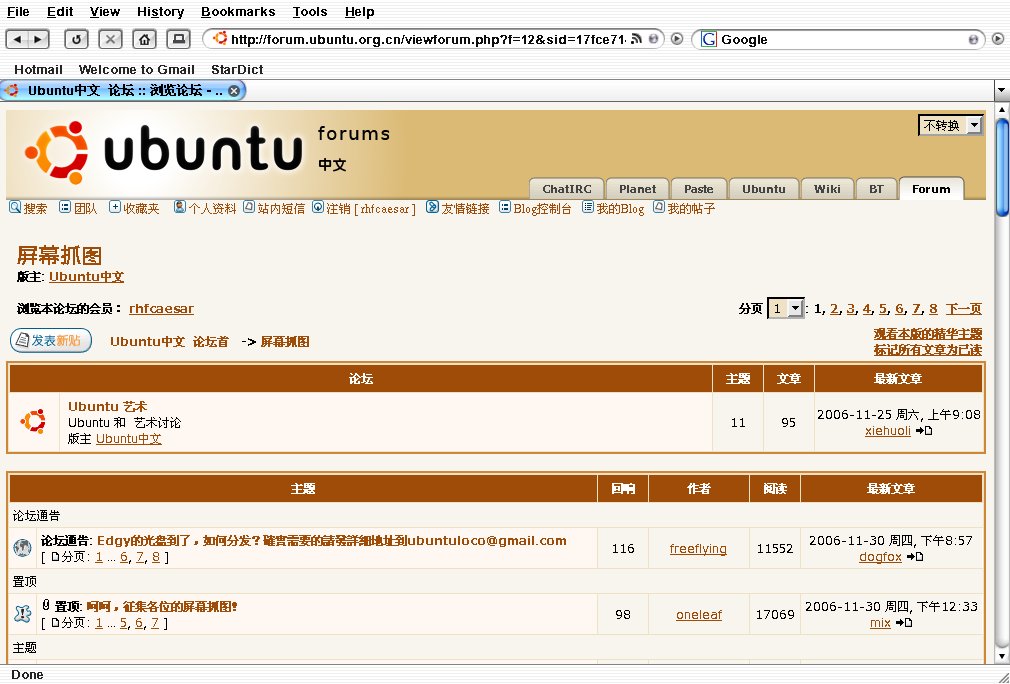Click the small icon before 个人资料
Screen dimensions: 1010x684
(x=179, y=207)
